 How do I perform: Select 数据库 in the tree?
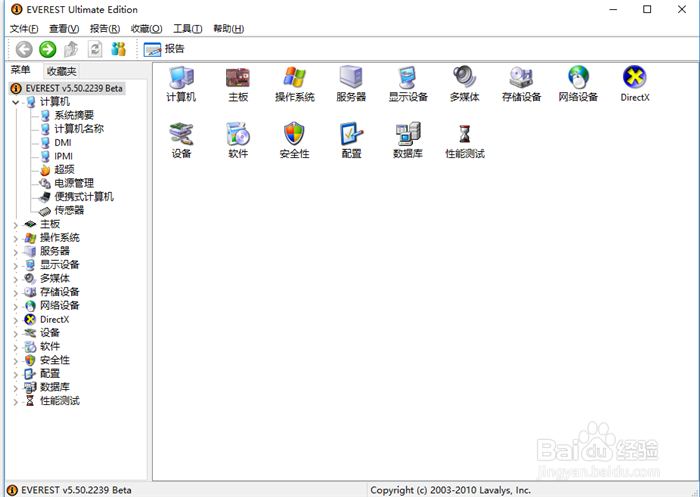(x=54, y=387)
